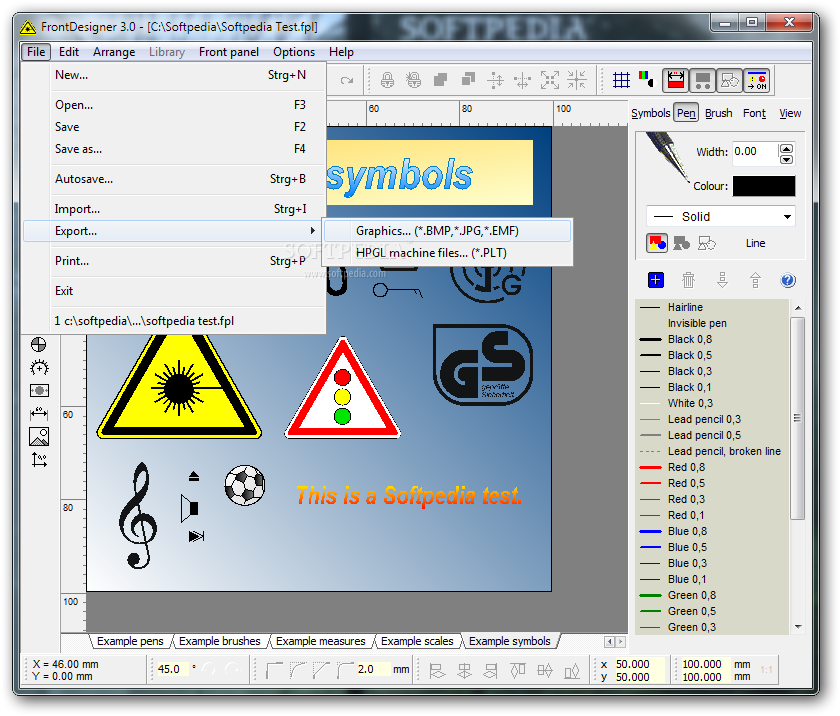The height and width of the screenshot is (716, 840).
Task: Select the crosshair circle tool
Action: [39, 344]
